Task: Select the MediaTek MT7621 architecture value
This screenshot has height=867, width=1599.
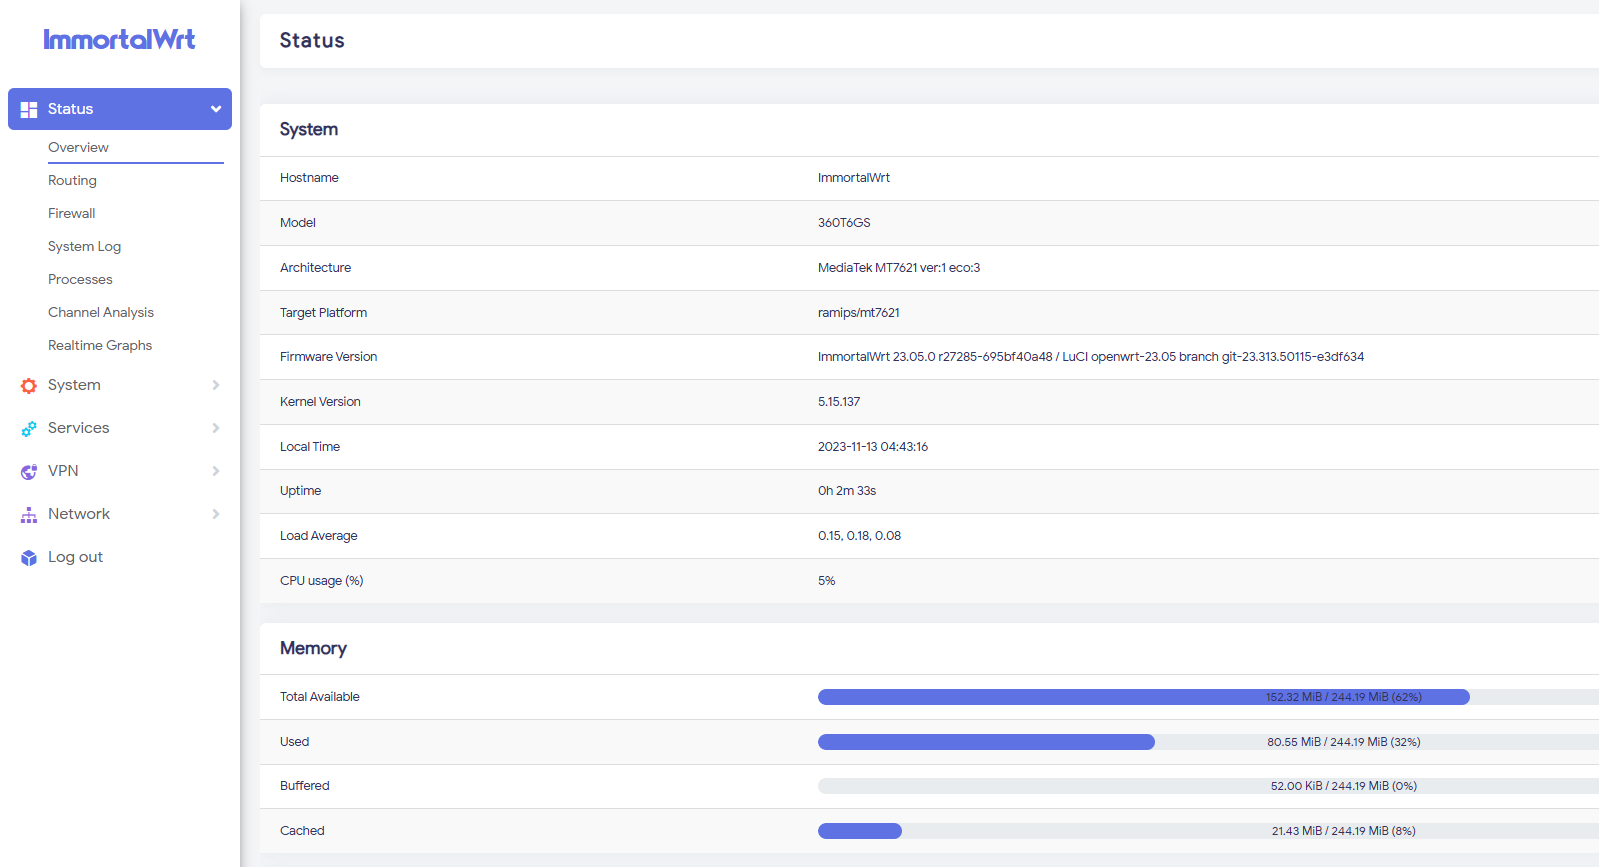Action: click(x=899, y=268)
